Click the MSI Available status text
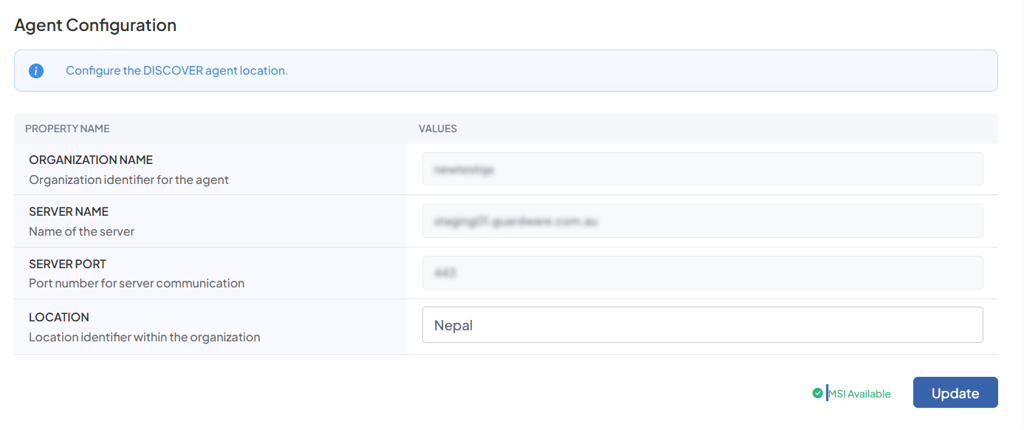 (859, 394)
